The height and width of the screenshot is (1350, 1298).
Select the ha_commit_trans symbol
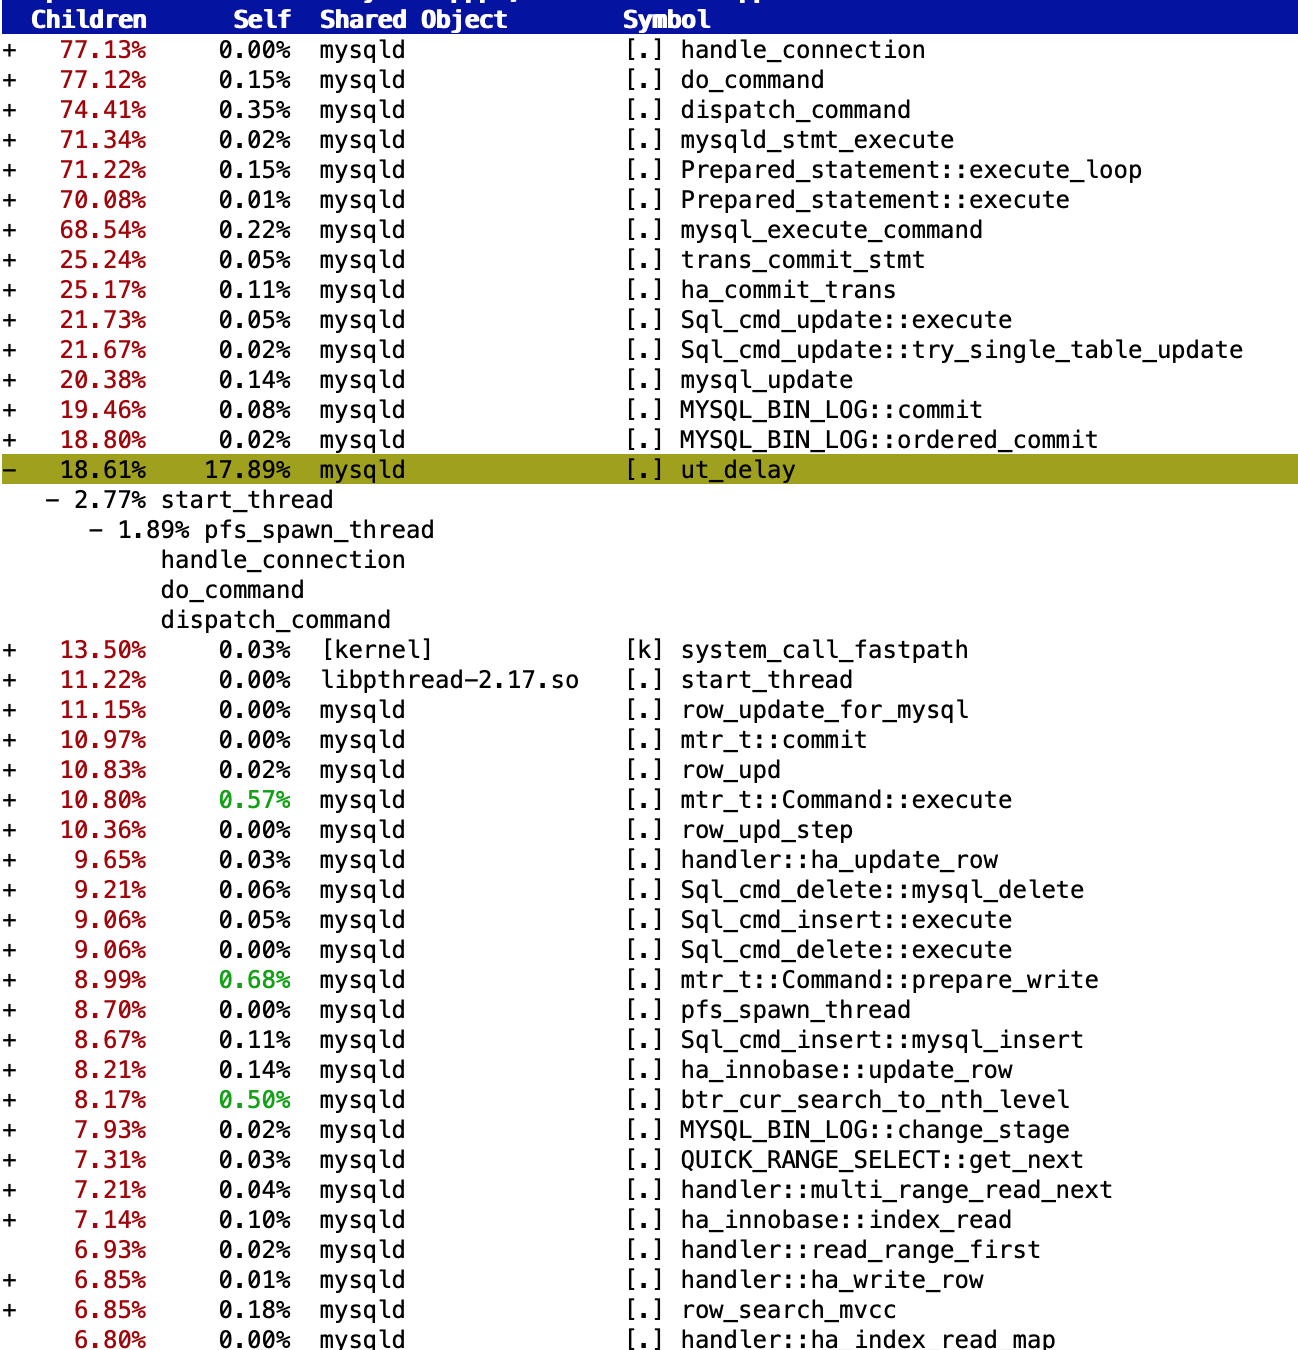point(788,290)
